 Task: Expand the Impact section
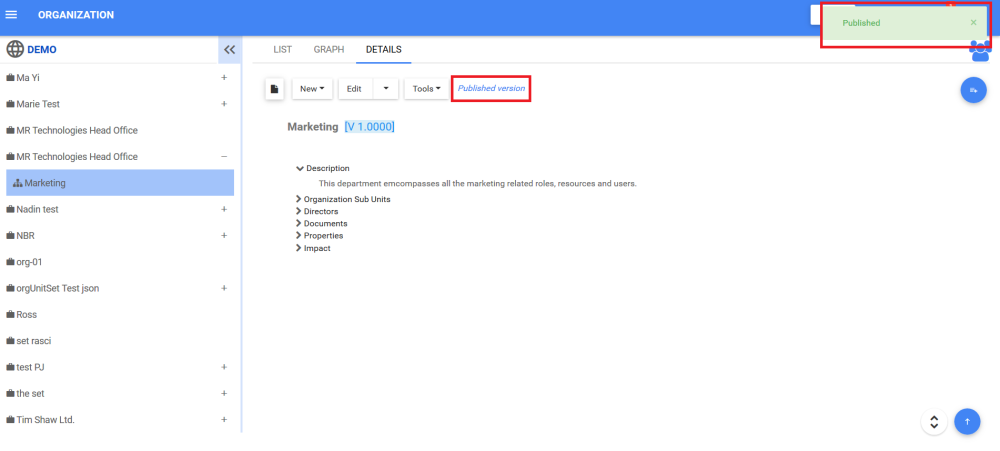[x=298, y=248]
